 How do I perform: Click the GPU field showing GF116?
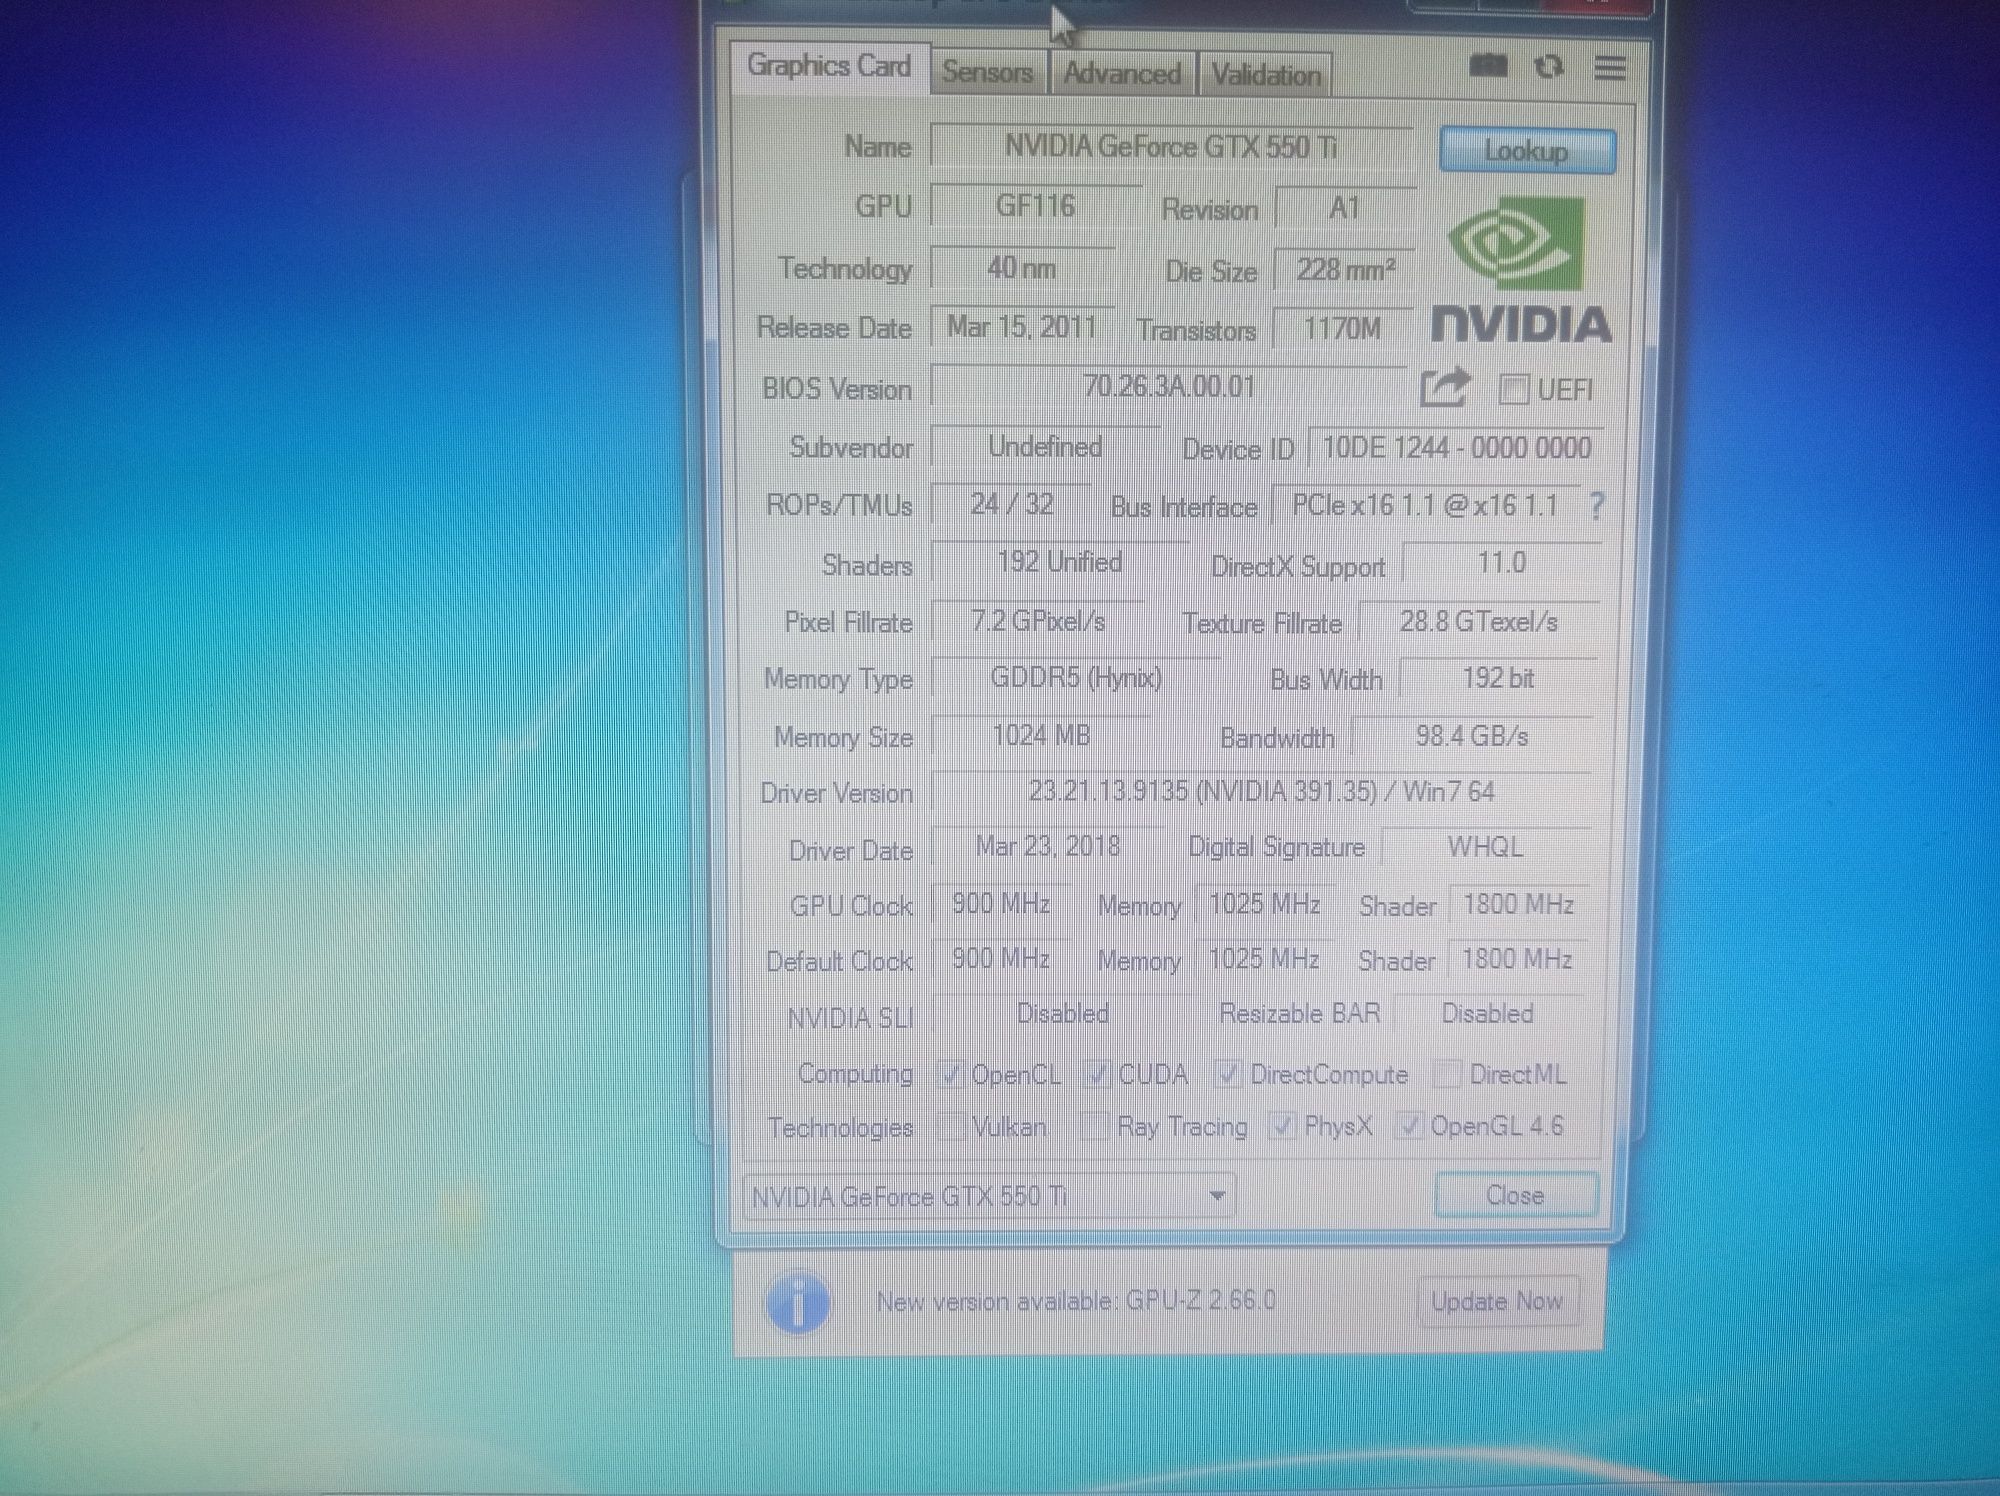coord(1036,206)
